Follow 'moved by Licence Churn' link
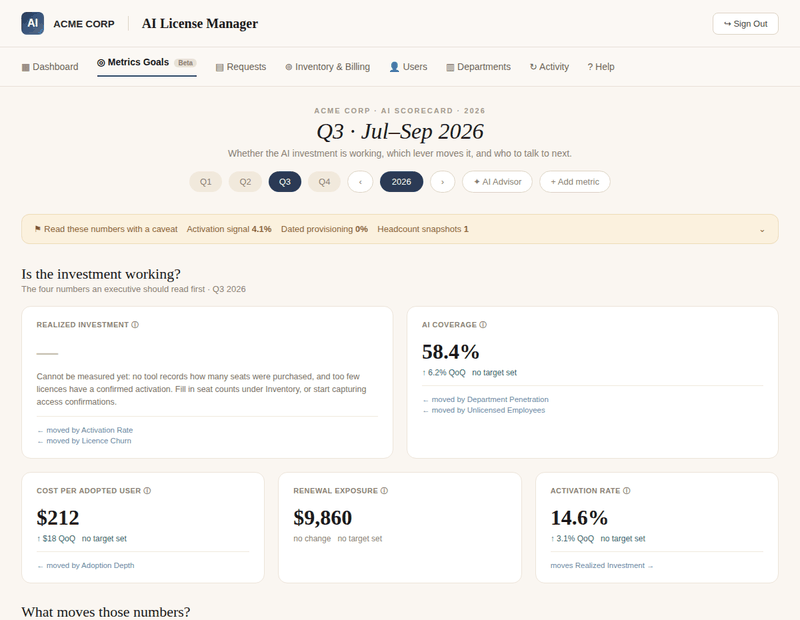This screenshot has width=800, height=620. [84, 441]
